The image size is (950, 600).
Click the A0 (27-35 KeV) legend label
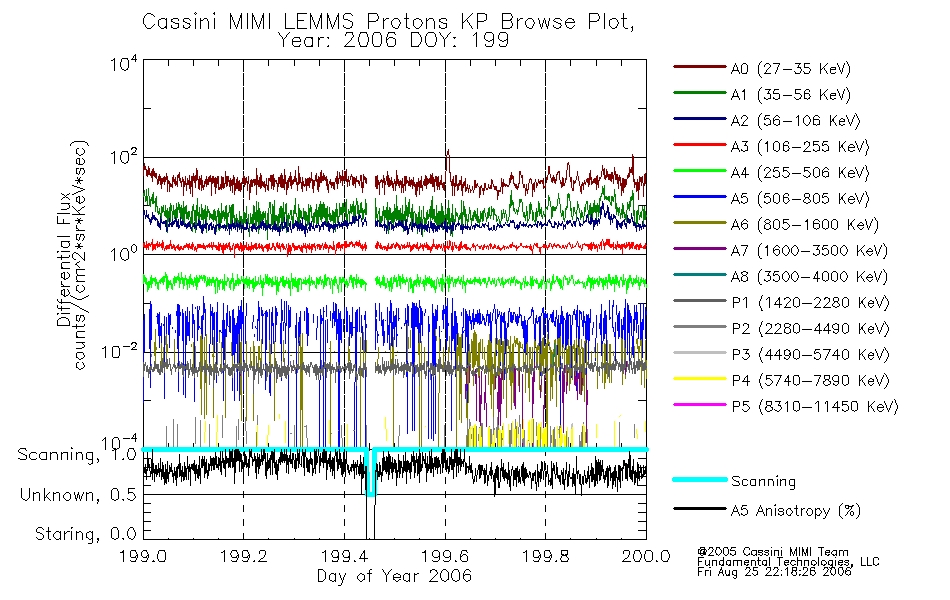point(791,69)
